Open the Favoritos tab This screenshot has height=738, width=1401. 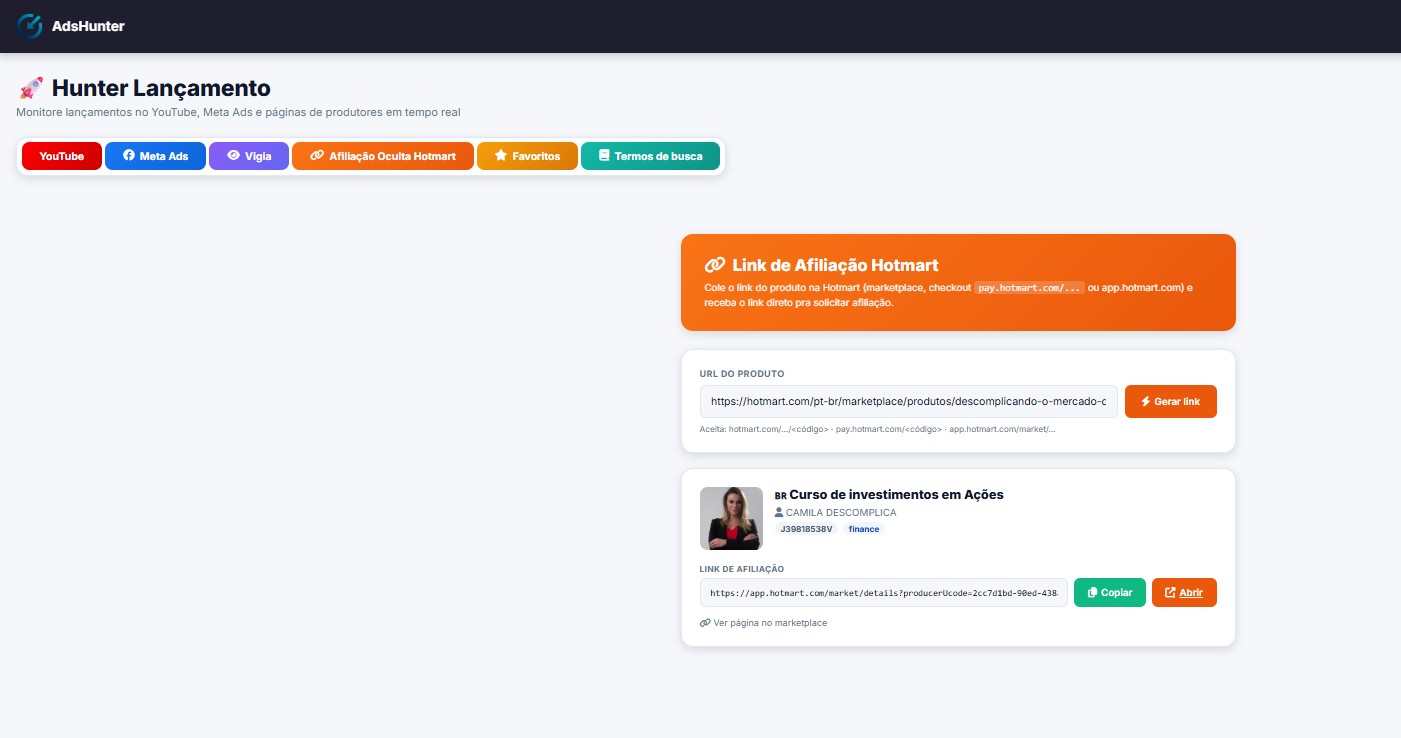pyautogui.click(x=527, y=156)
